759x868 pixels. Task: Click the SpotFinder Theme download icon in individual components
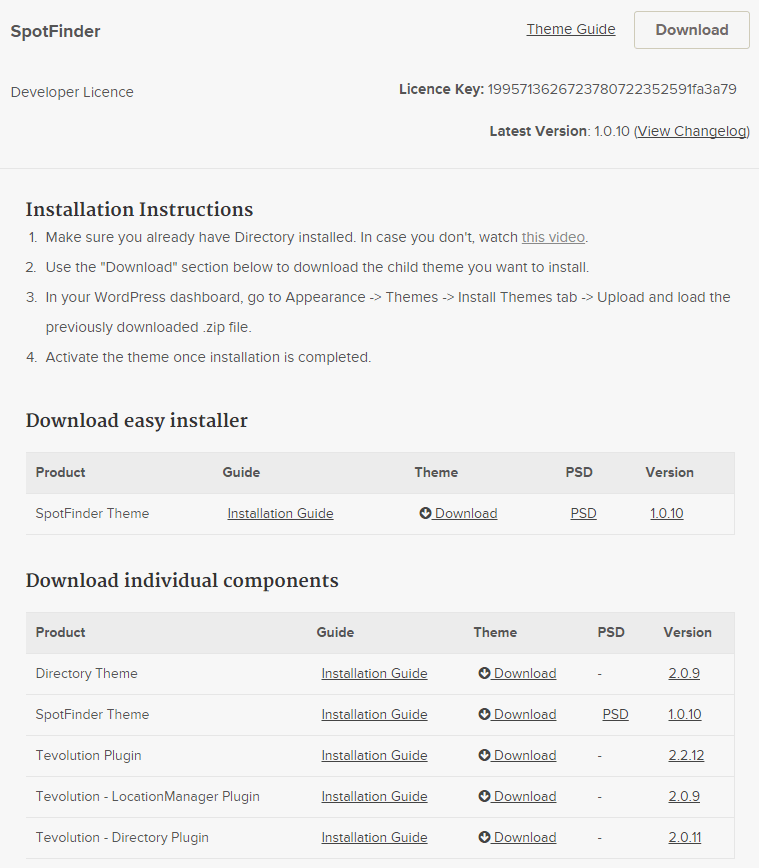pos(484,714)
